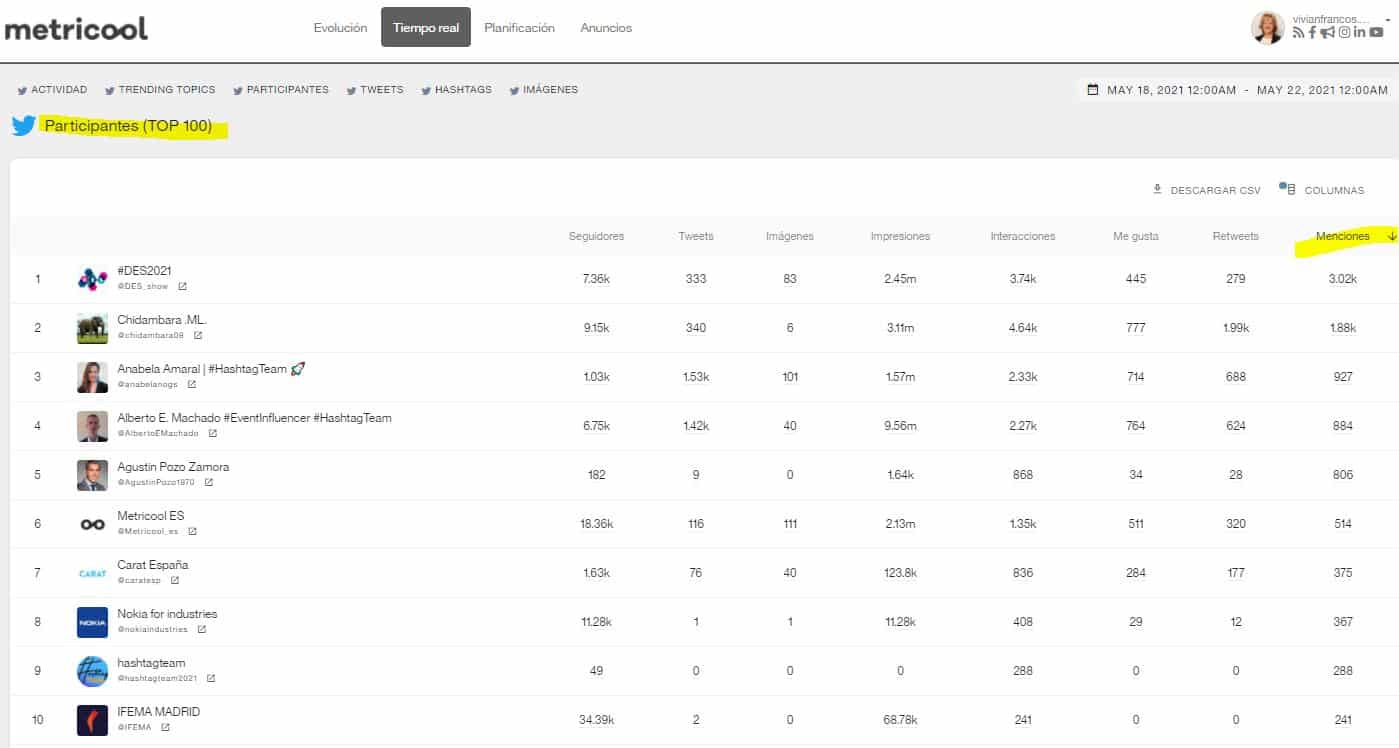Click Alberto E. Machado's profile picture
The height and width of the screenshot is (748, 1399).
92,426
